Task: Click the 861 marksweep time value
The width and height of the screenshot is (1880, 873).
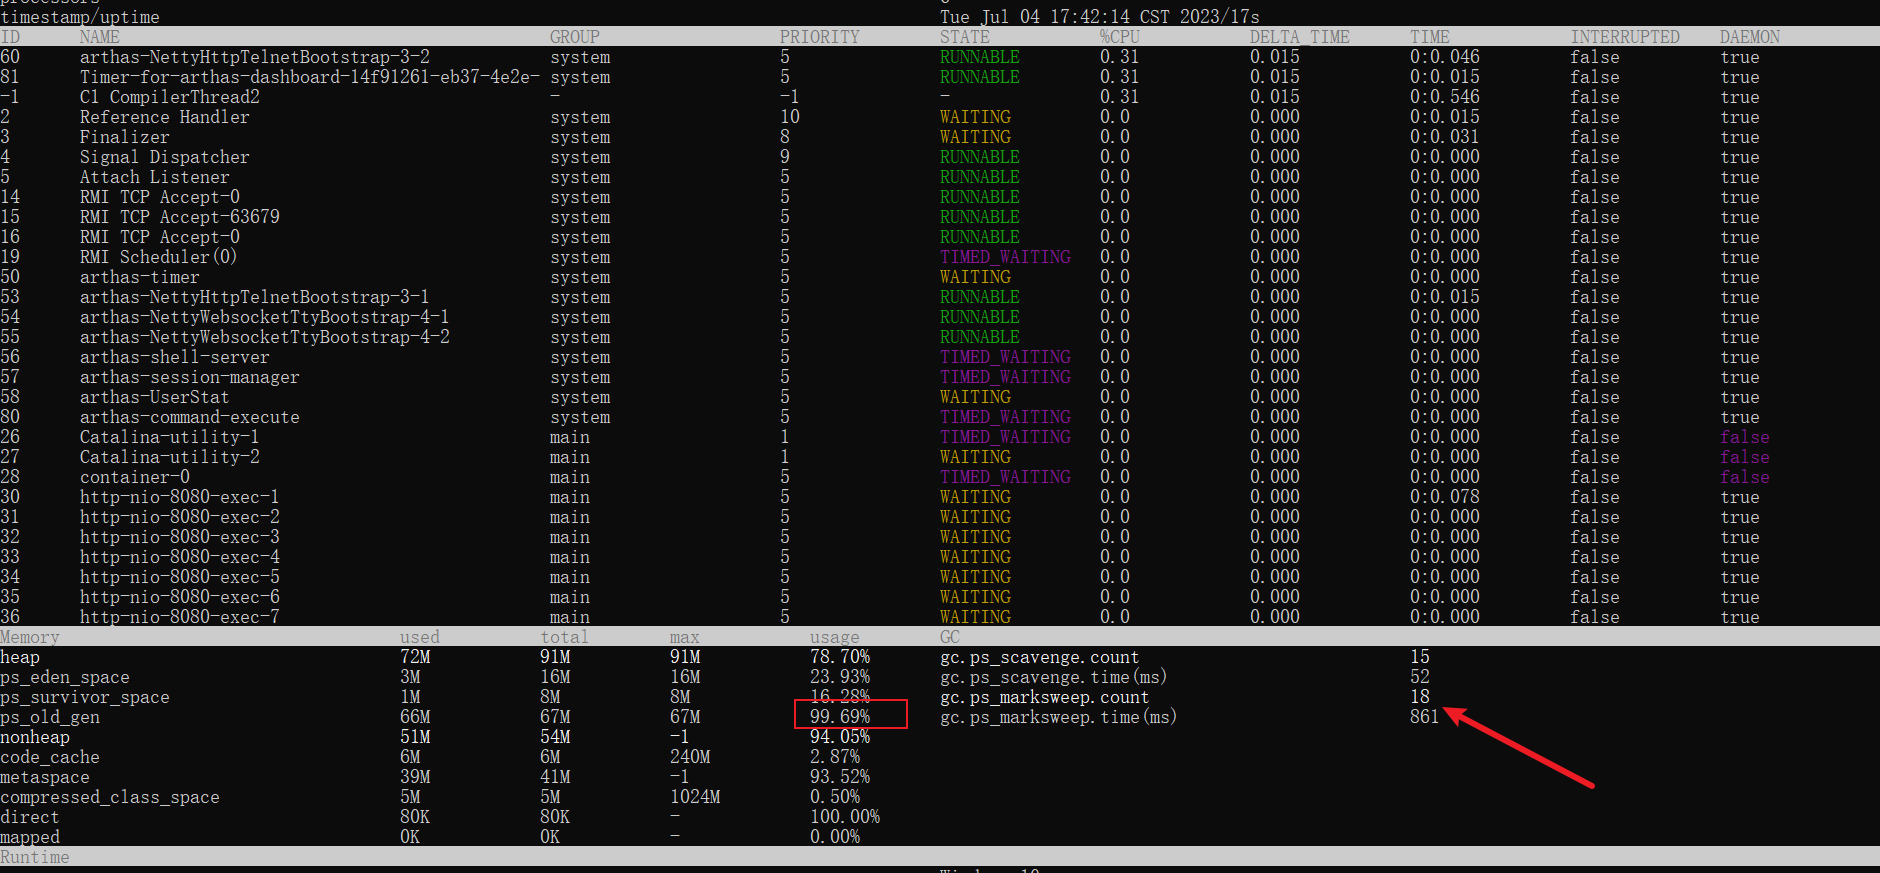Action: (x=1424, y=717)
